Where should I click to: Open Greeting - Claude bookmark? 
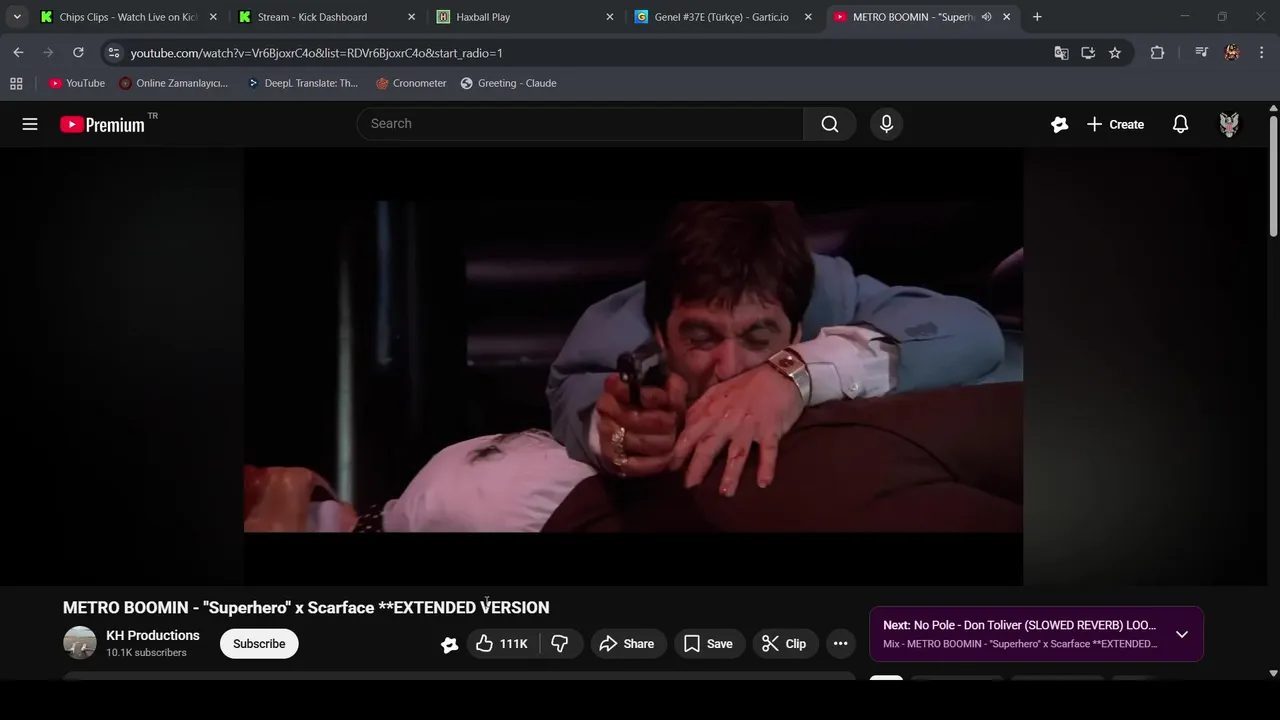click(509, 83)
